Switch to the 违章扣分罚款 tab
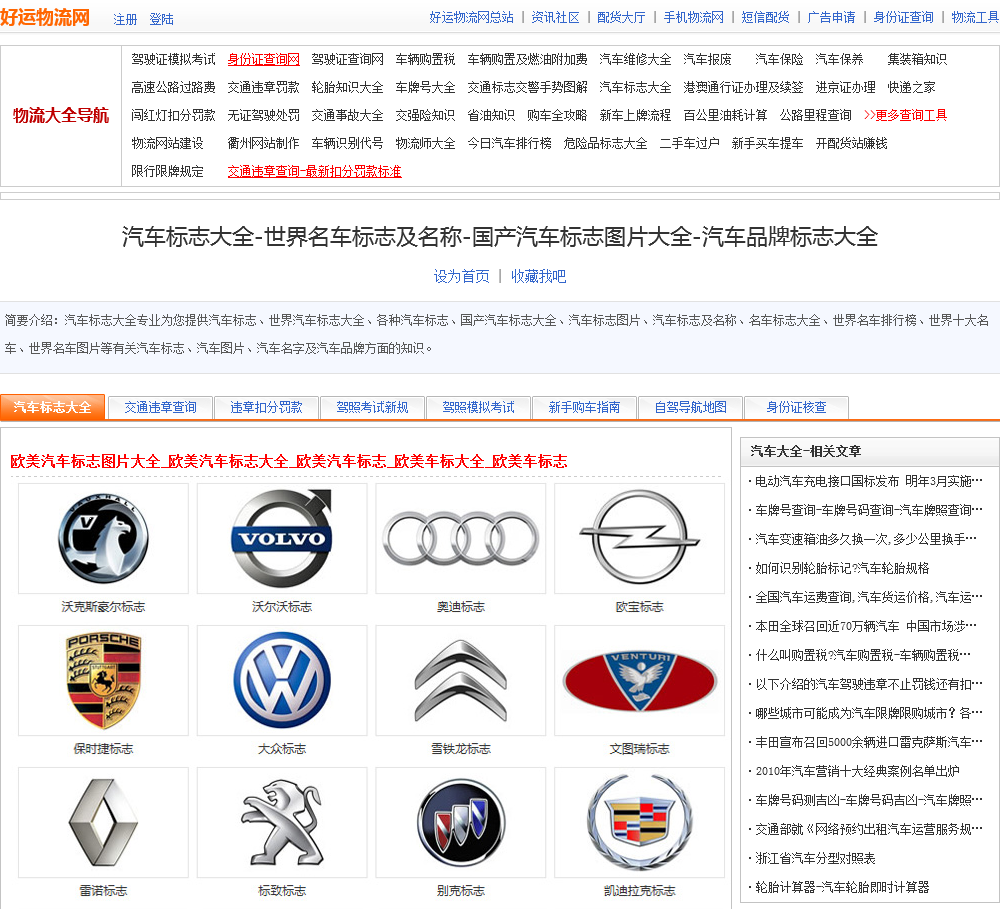The width and height of the screenshot is (1000, 909). (x=266, y=408)
